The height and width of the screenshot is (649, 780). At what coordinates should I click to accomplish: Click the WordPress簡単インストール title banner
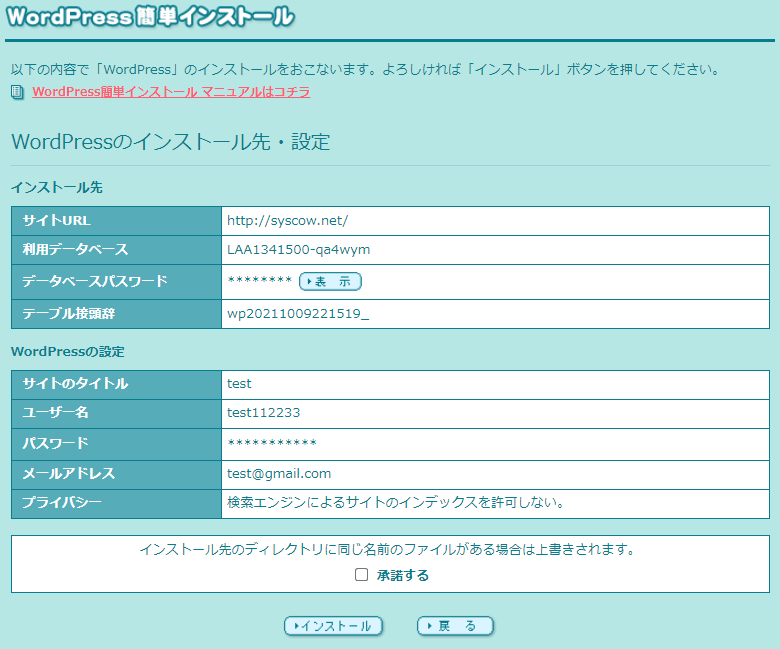point(150,17)
